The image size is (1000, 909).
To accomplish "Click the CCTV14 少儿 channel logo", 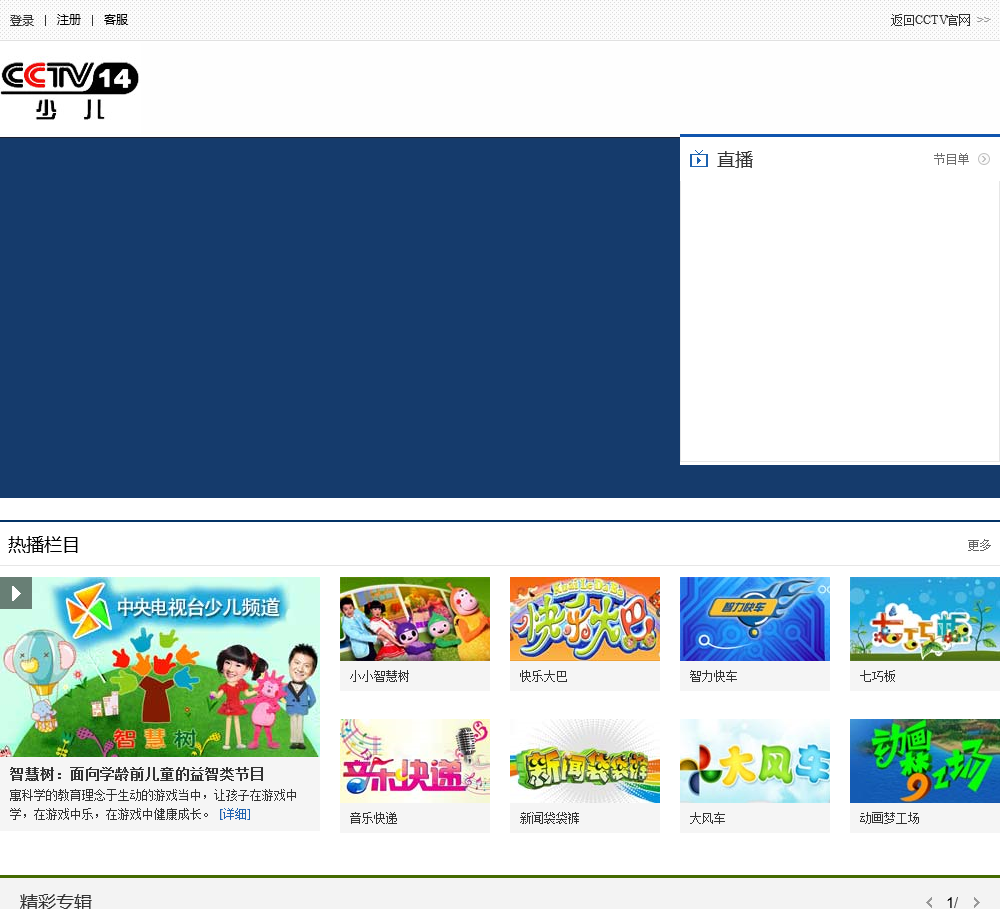I will [x=69, y=91].
